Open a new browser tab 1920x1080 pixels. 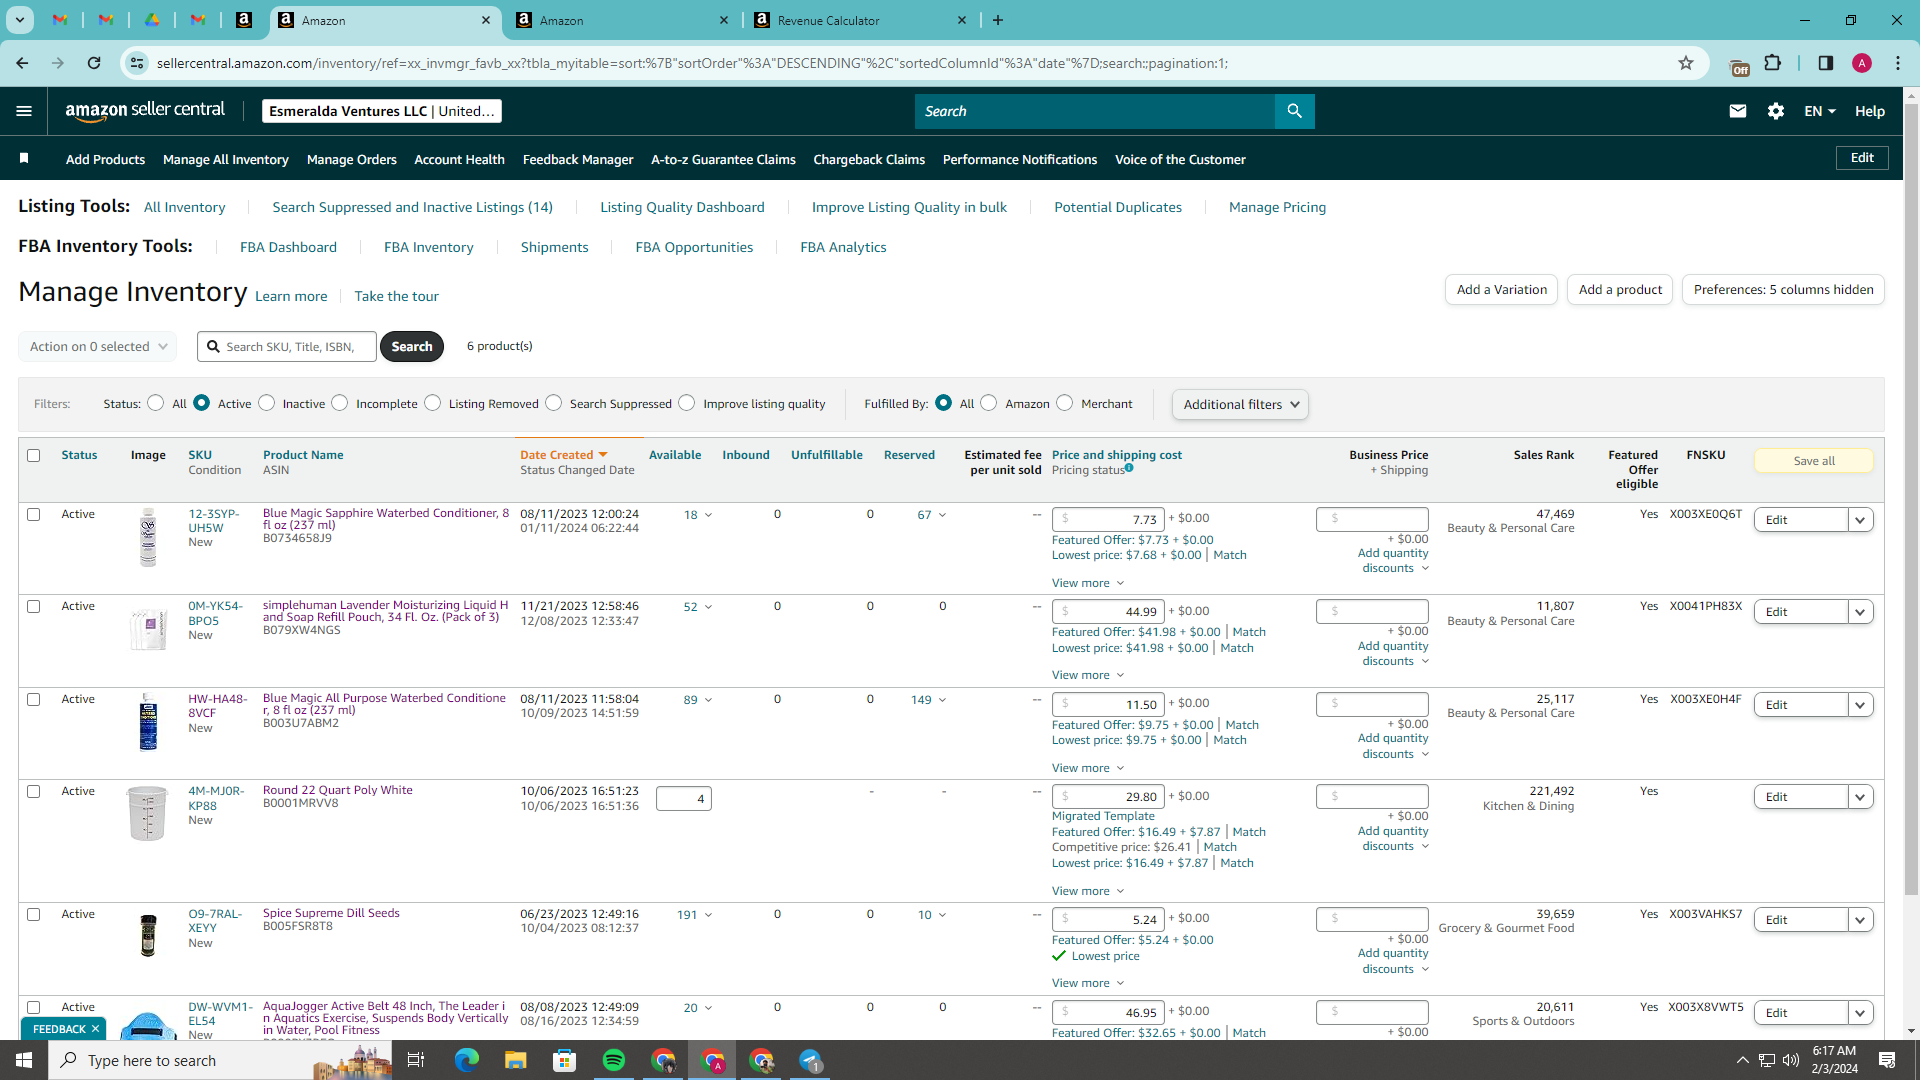997,20
